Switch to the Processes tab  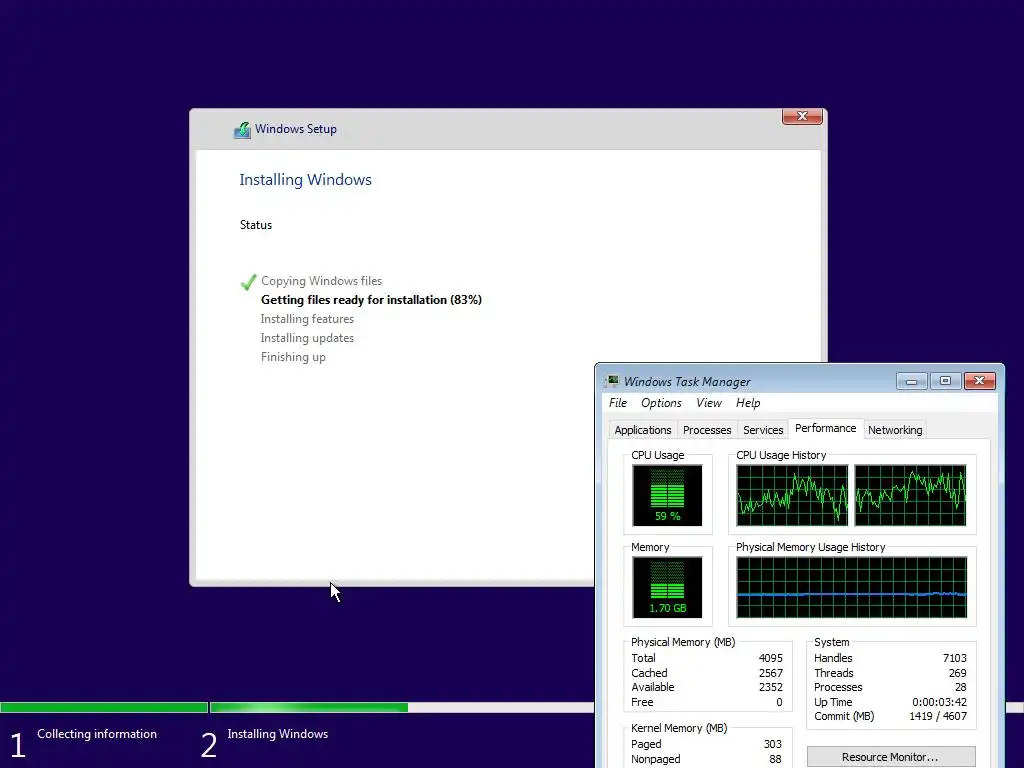click(x=707, y=430)
